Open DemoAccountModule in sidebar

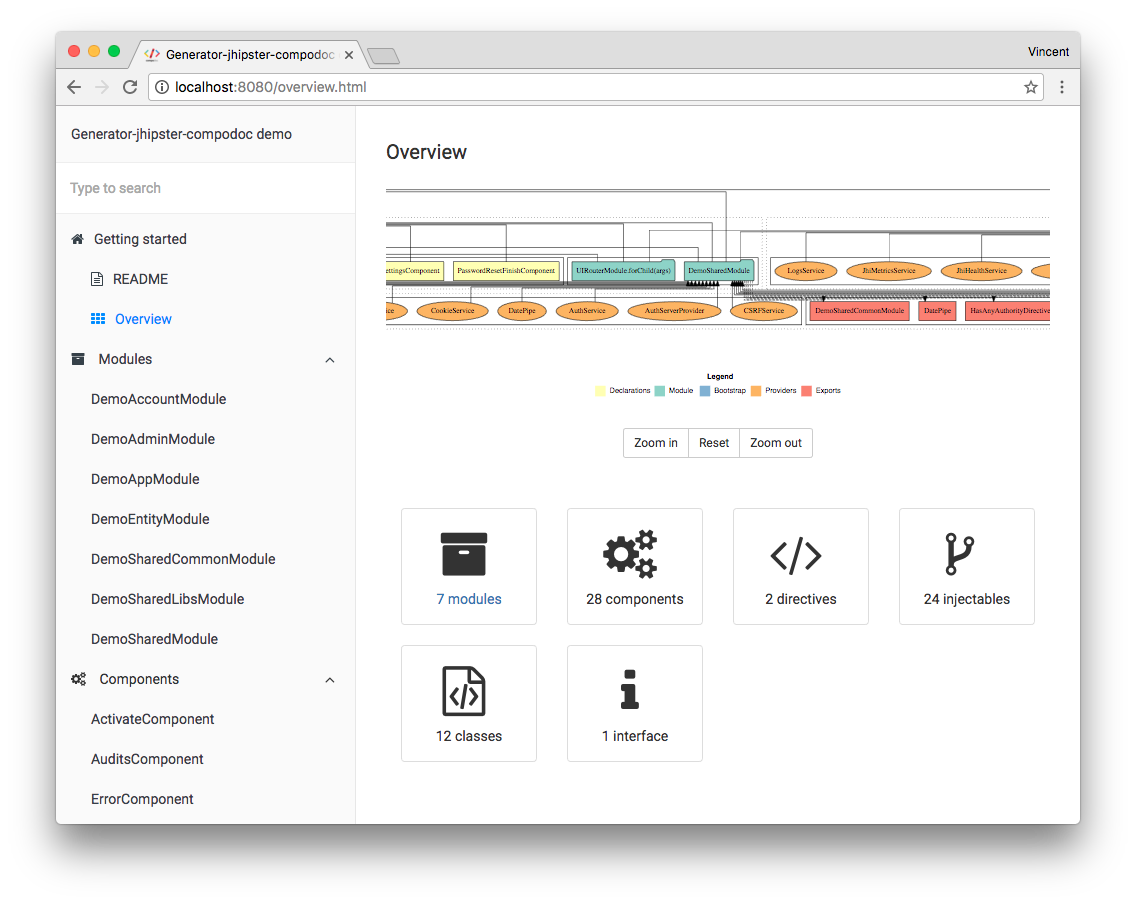(x=159, y=399)
